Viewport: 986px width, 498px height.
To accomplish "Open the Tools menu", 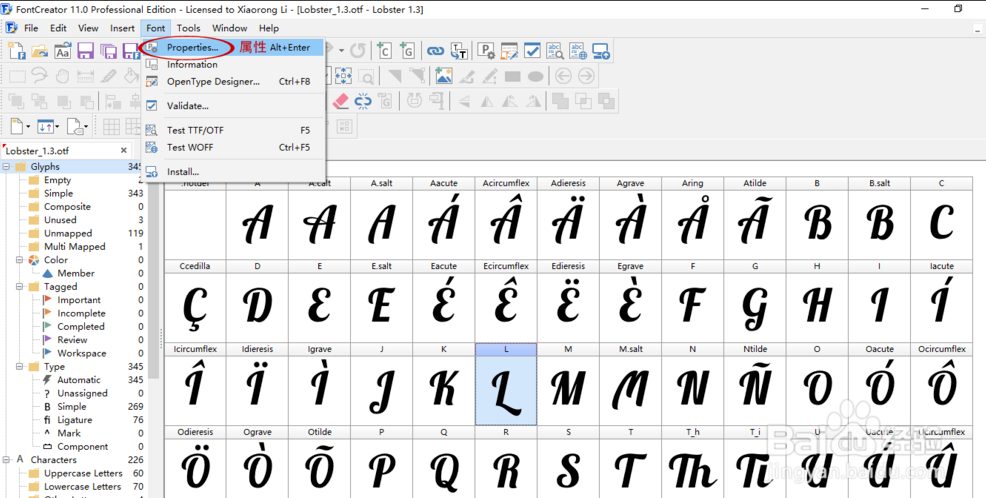I will pos(188,28).
